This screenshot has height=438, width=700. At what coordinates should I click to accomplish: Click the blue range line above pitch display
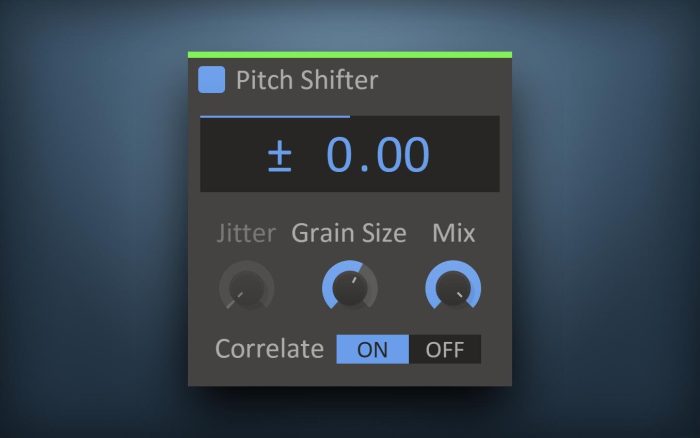[x=275, y=117]
